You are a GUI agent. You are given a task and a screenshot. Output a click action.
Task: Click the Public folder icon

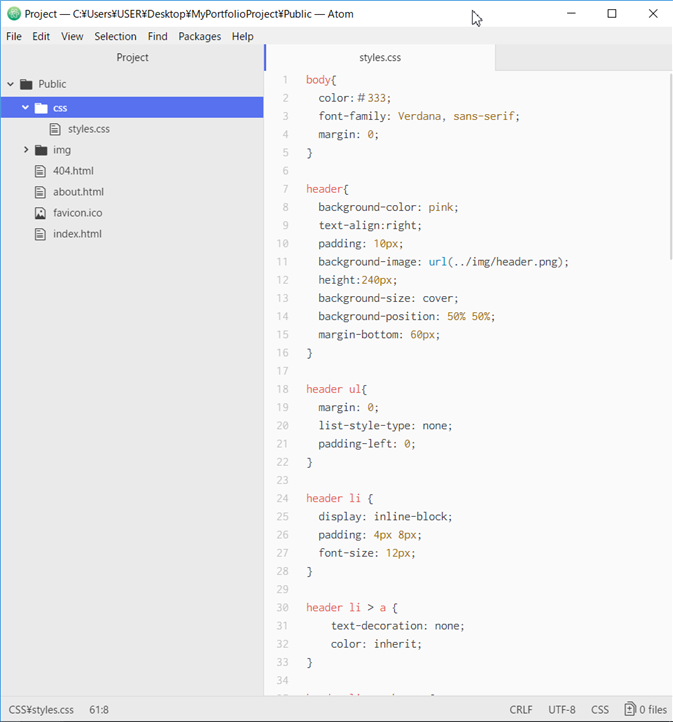26,84
